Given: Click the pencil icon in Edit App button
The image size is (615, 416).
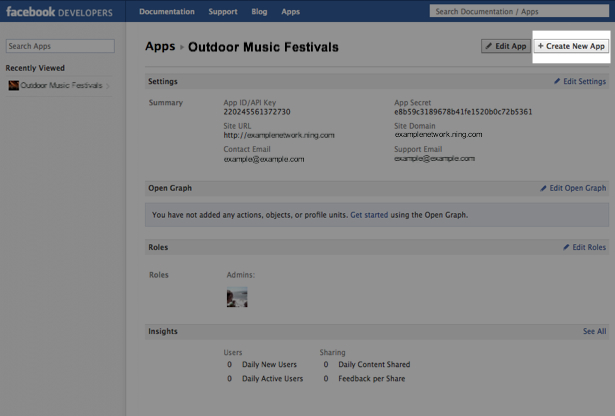Looking at the screenshot, I should [489, 46].
